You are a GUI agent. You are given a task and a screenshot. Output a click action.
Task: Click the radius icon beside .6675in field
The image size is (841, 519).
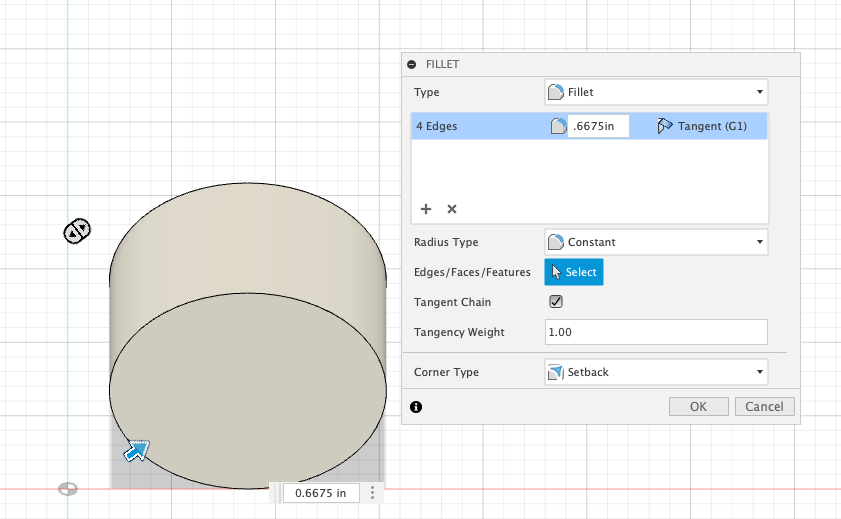[x=558, y=126]
